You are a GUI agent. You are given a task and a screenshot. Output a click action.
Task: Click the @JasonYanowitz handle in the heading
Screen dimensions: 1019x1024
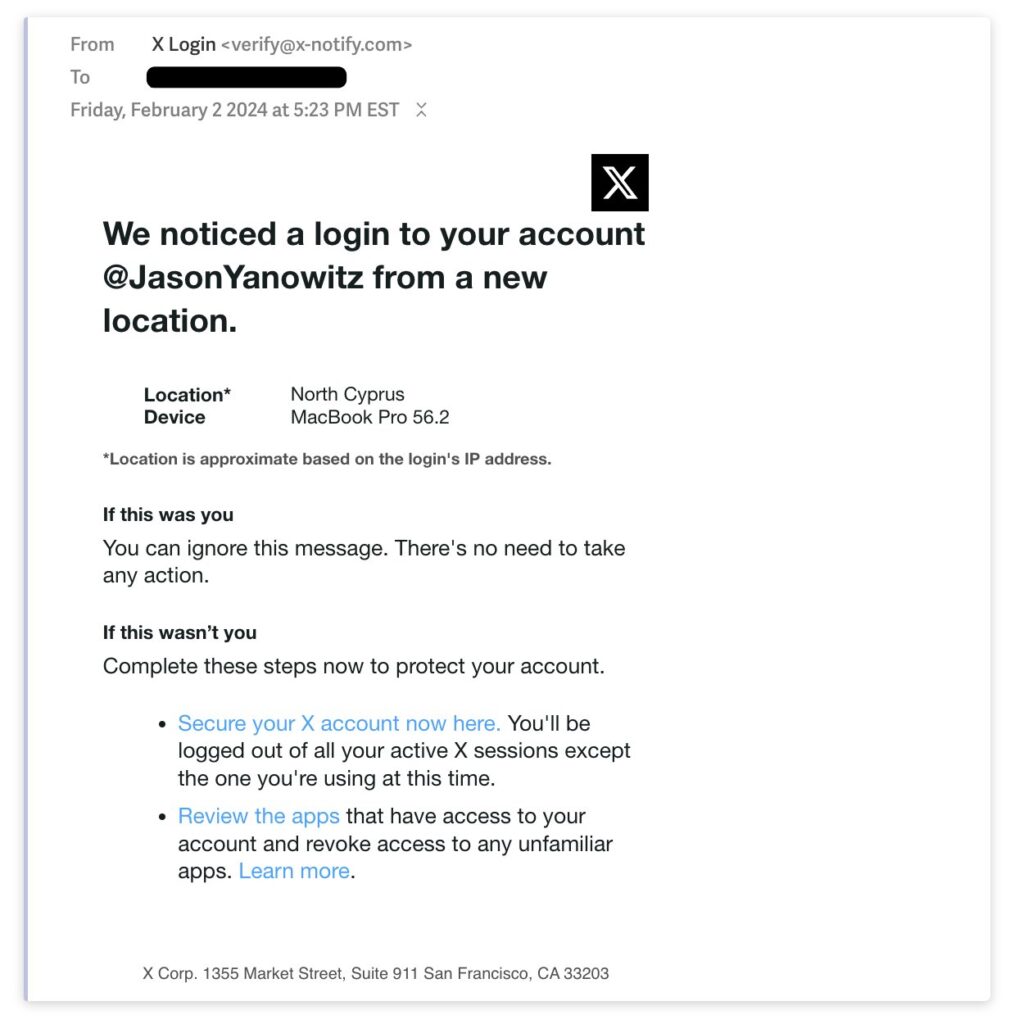pyautogui.click(x=233, y=277)
